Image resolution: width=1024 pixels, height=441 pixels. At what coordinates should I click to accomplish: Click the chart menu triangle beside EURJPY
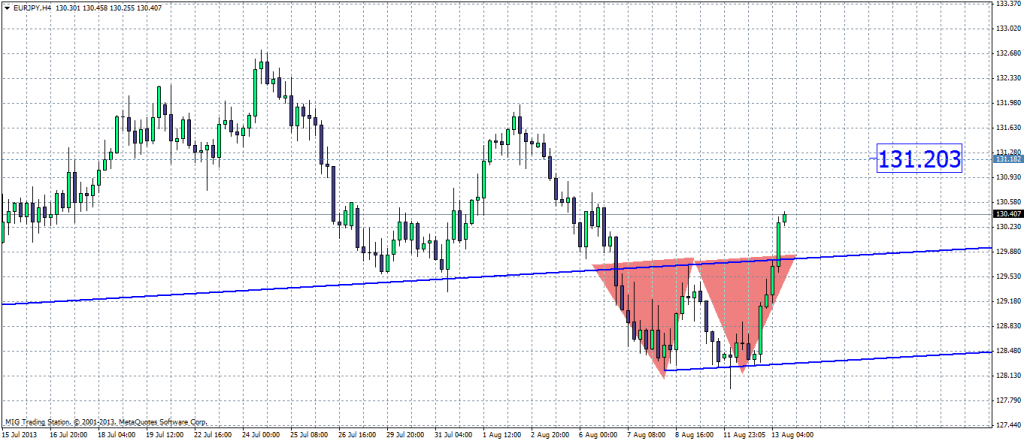coord(6,9)
